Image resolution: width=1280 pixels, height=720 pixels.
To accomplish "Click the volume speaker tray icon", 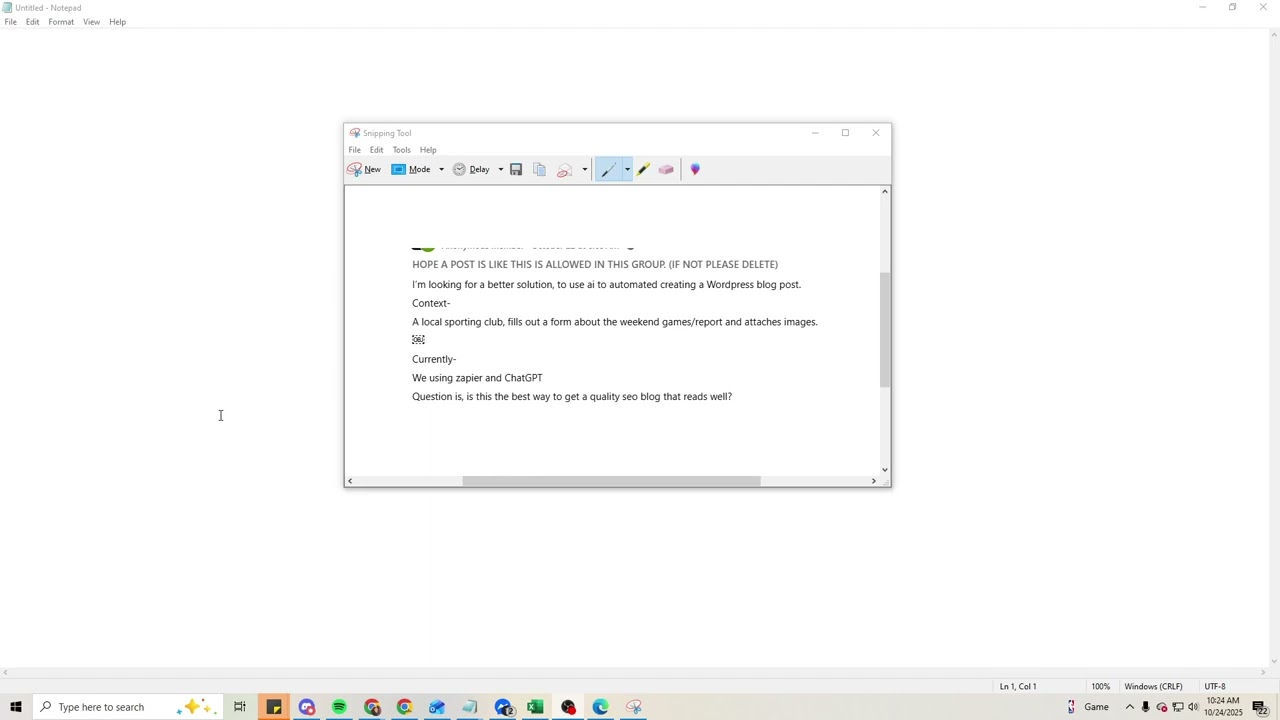I will coord(1193,707).
